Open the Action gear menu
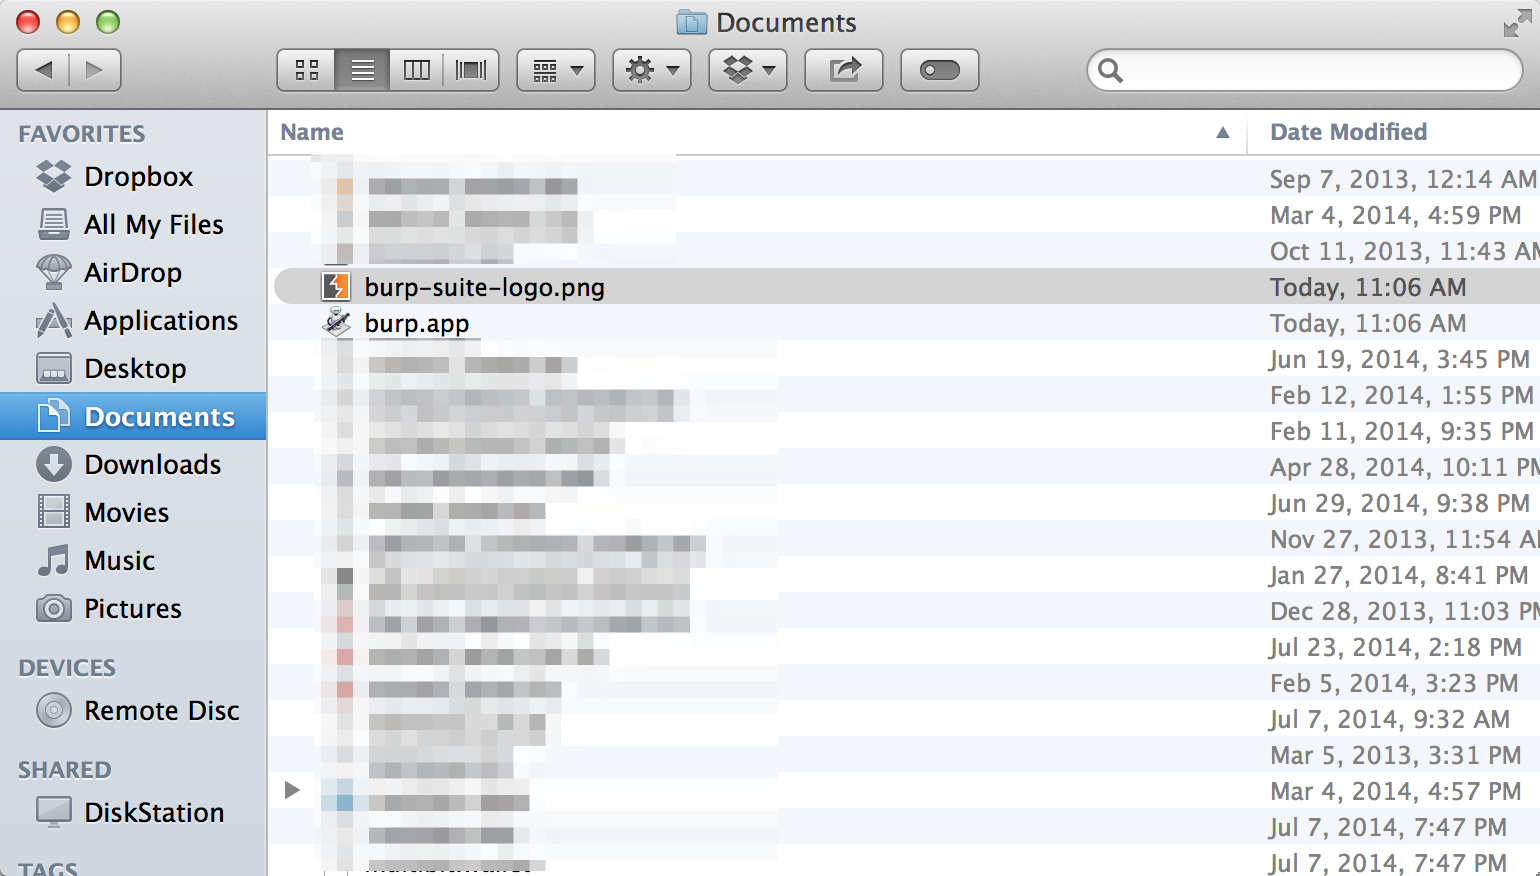Screen dimensions: 1540x876 tap(652, 70)
